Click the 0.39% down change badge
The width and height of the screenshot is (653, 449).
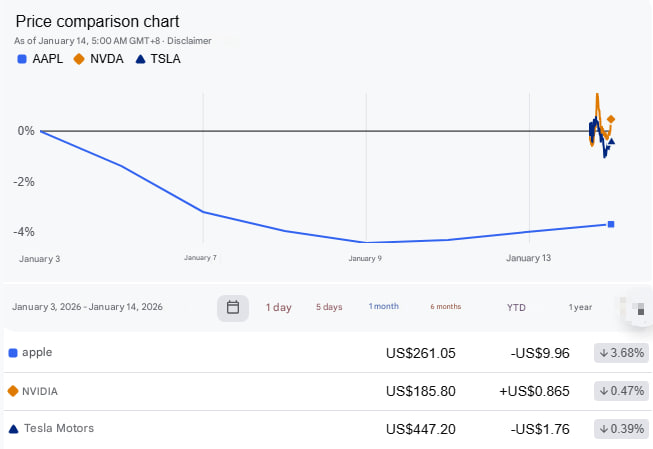(x=621, y=429)
